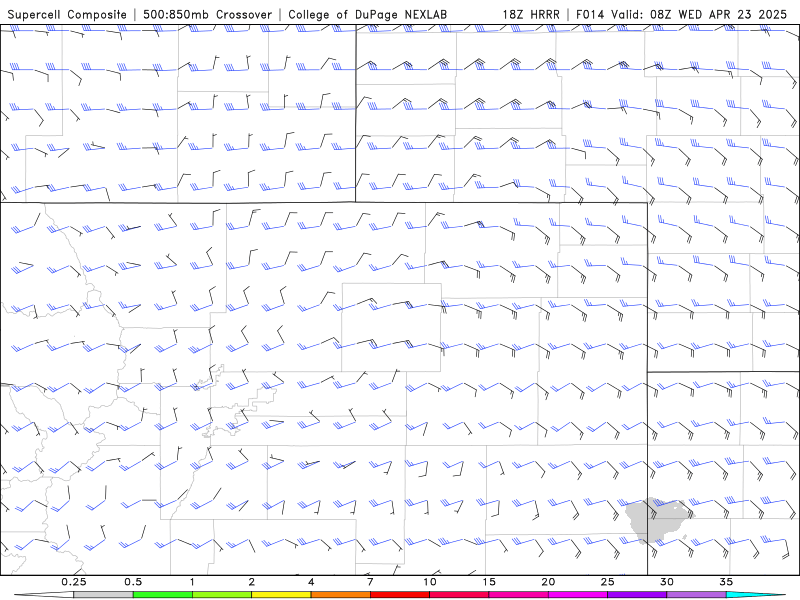Click the legend value 35
The height and width of the screenshot is (600, 800).
point(726,582)
